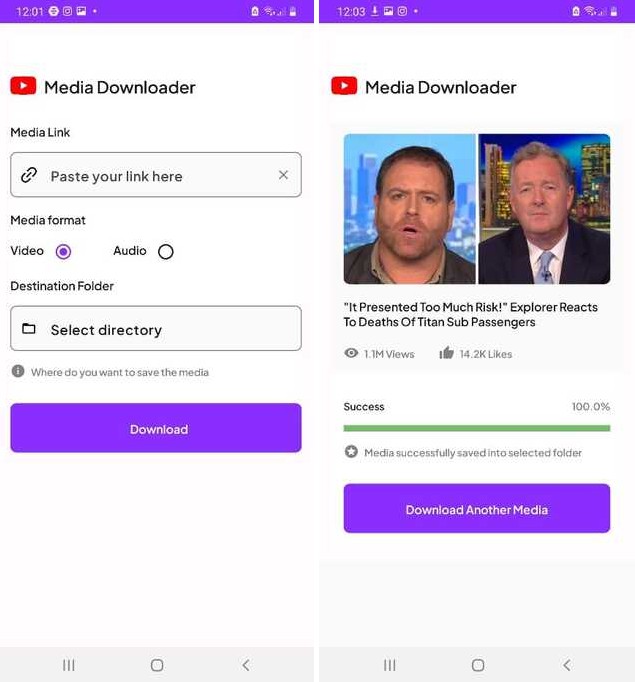Click the YouTube logo in right screen header
The width and height of the screenshot is (635, 682).
coord(344,86)
